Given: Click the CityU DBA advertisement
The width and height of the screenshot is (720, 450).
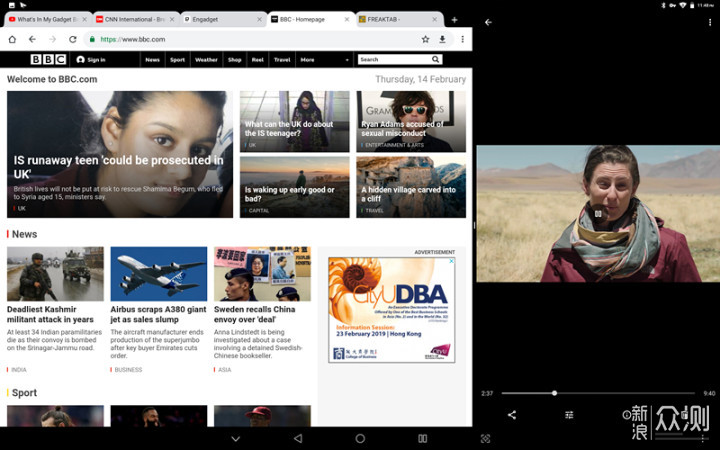Looking at the screenshot, I should coord(391,310).
